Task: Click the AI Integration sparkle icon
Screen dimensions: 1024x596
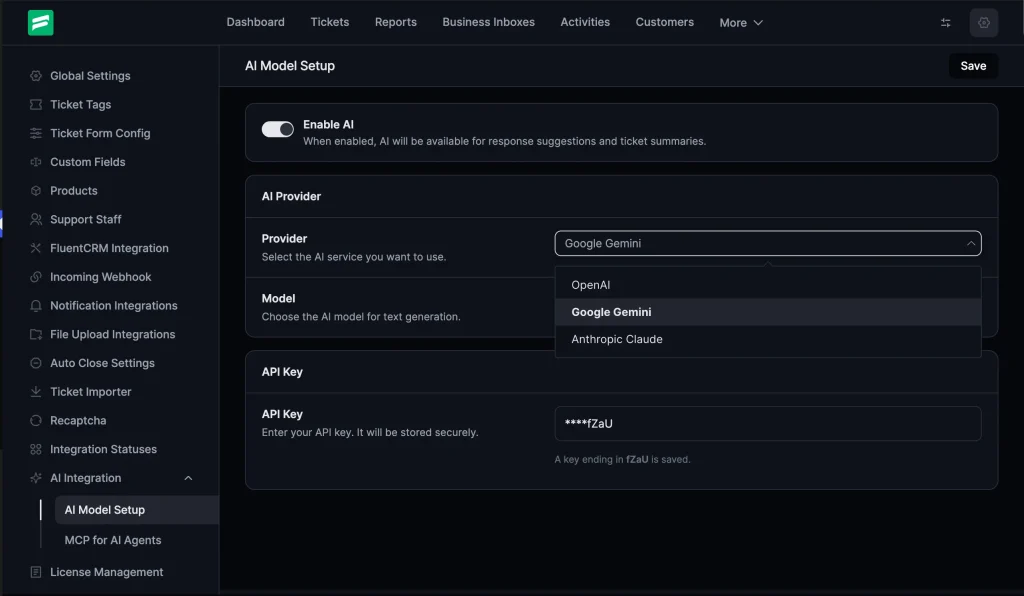Action: pos(36,478)
